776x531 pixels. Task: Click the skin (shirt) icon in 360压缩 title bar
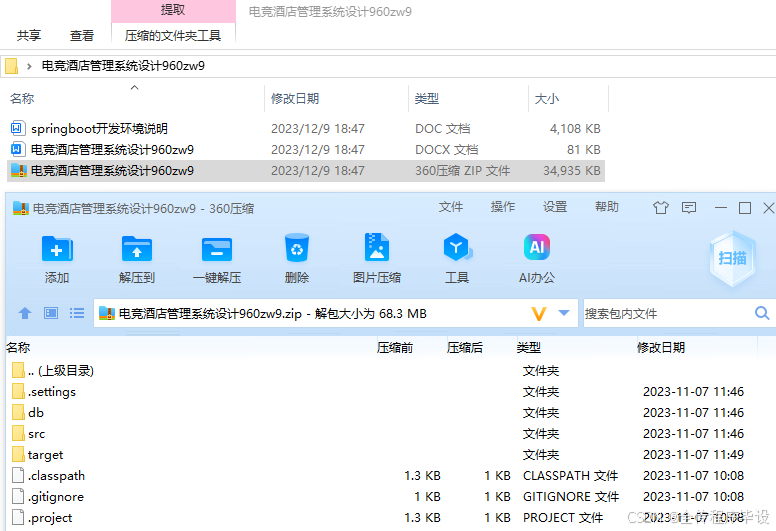coord(661,208)
